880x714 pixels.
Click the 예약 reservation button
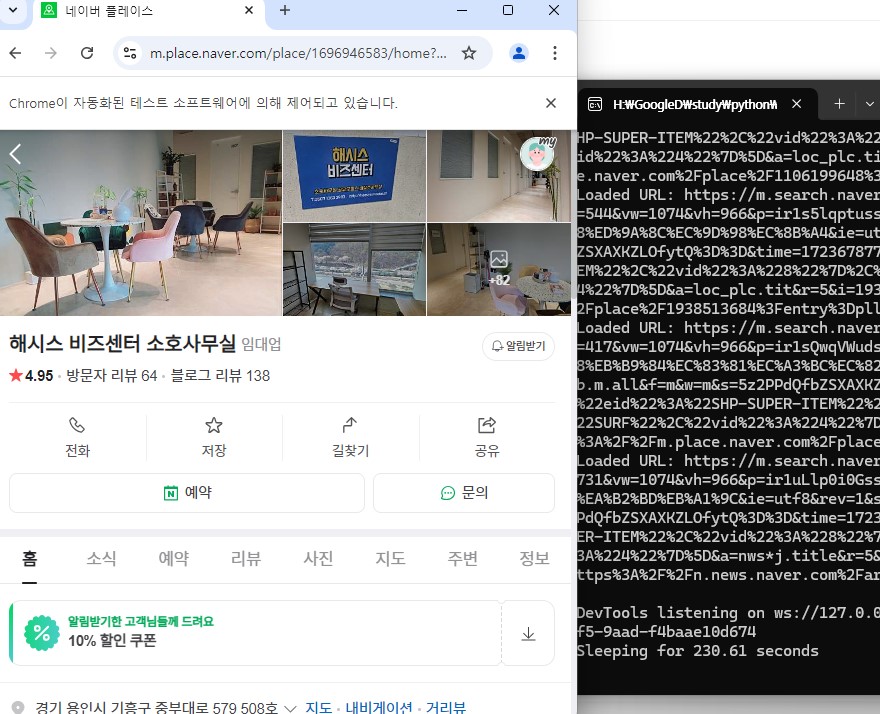[187, 493]
